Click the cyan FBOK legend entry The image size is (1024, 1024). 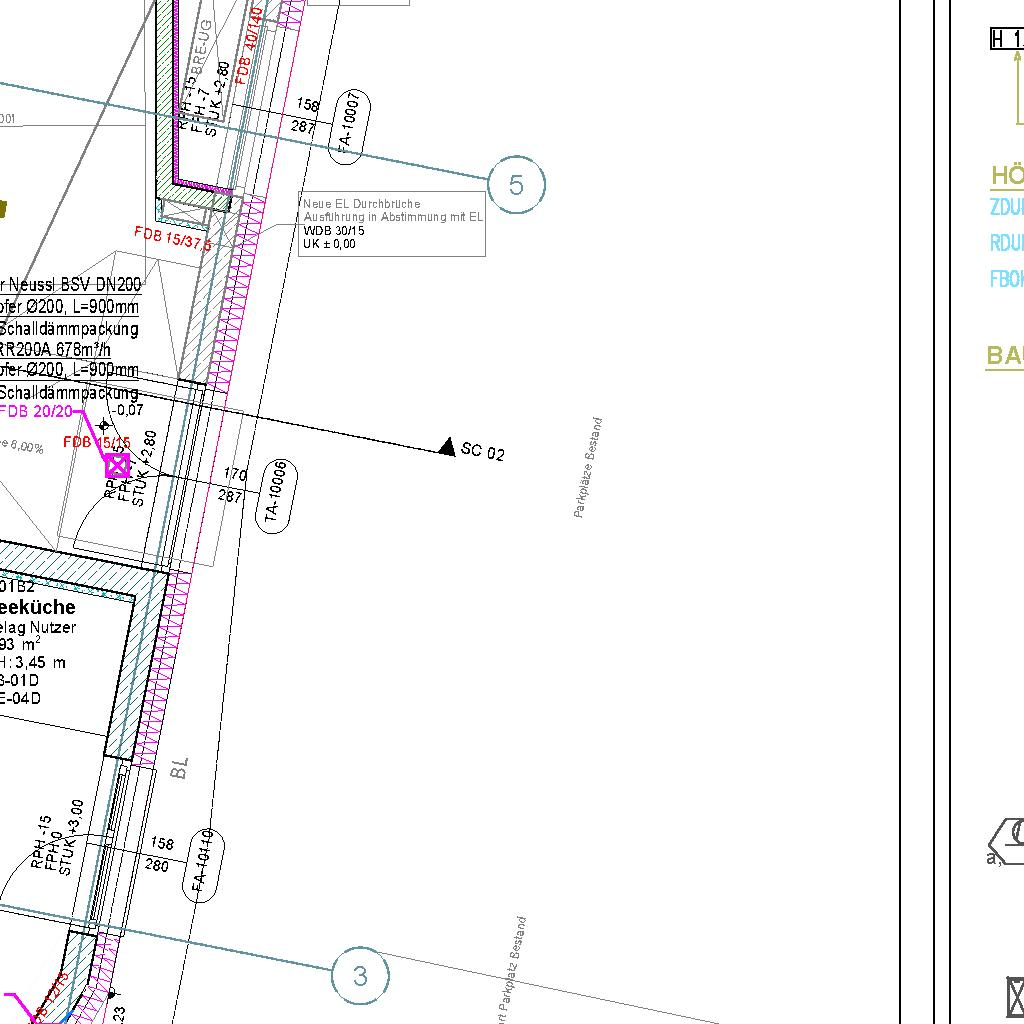(1006, 279)
